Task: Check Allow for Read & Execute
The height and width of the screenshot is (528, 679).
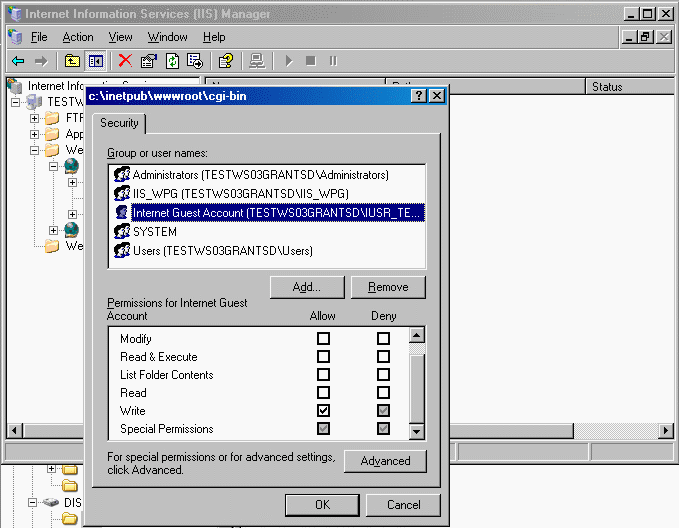Action: 323,356
